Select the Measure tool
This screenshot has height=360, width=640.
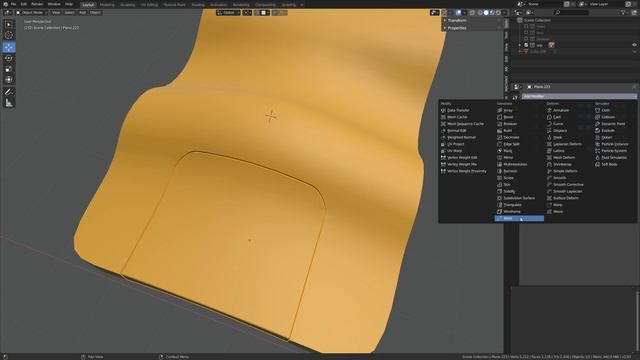[x=9, y=103]
